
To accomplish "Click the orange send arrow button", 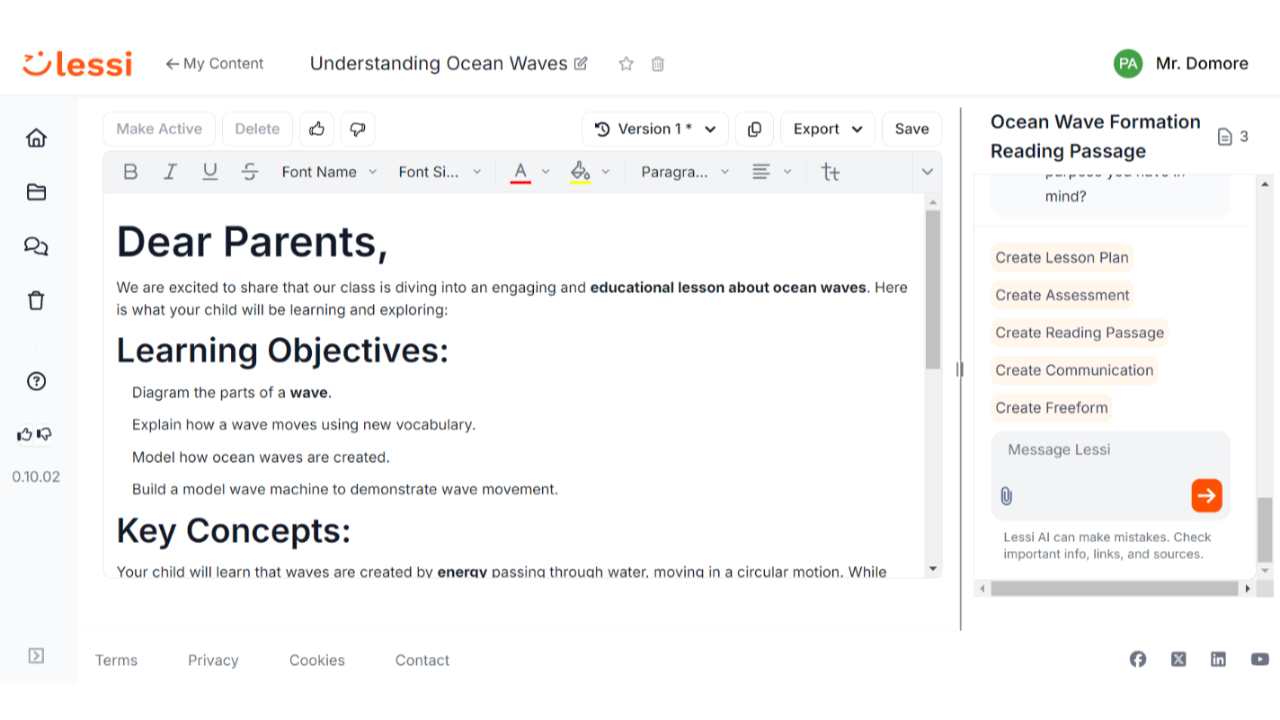I will pyautogui.click(x=1206, y=495).
